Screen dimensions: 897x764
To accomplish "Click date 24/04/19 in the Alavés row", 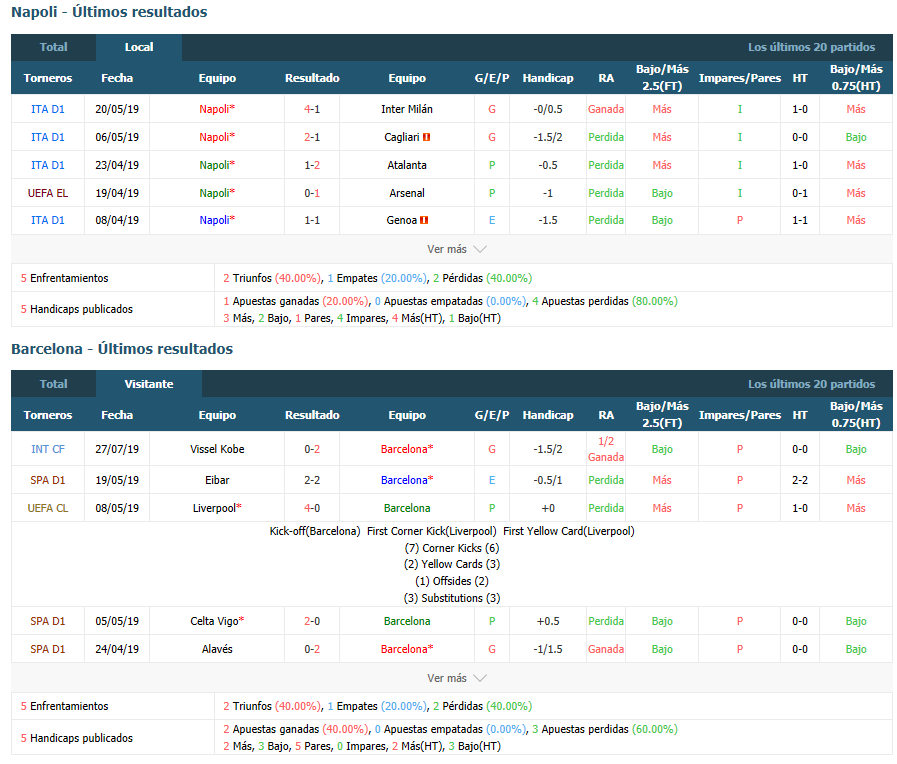I will (x=117, y=650).
